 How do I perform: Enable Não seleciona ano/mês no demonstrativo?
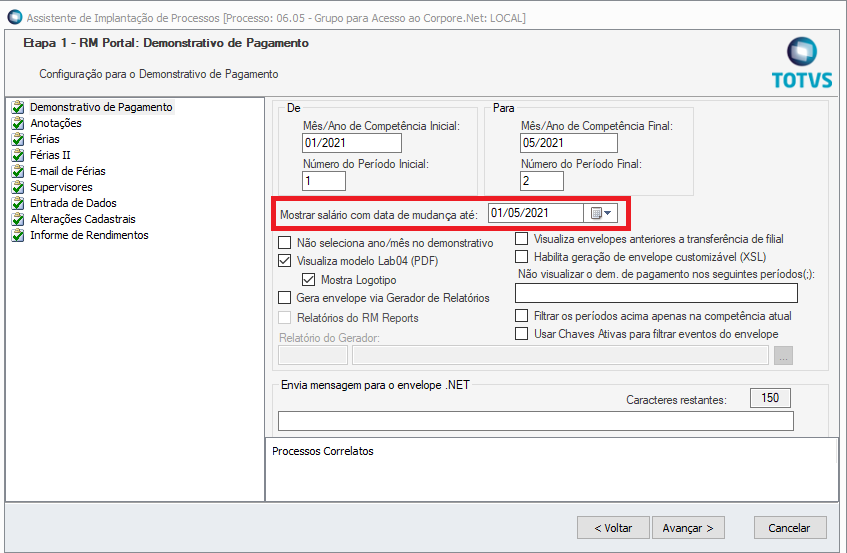click(x=284, y=242)
